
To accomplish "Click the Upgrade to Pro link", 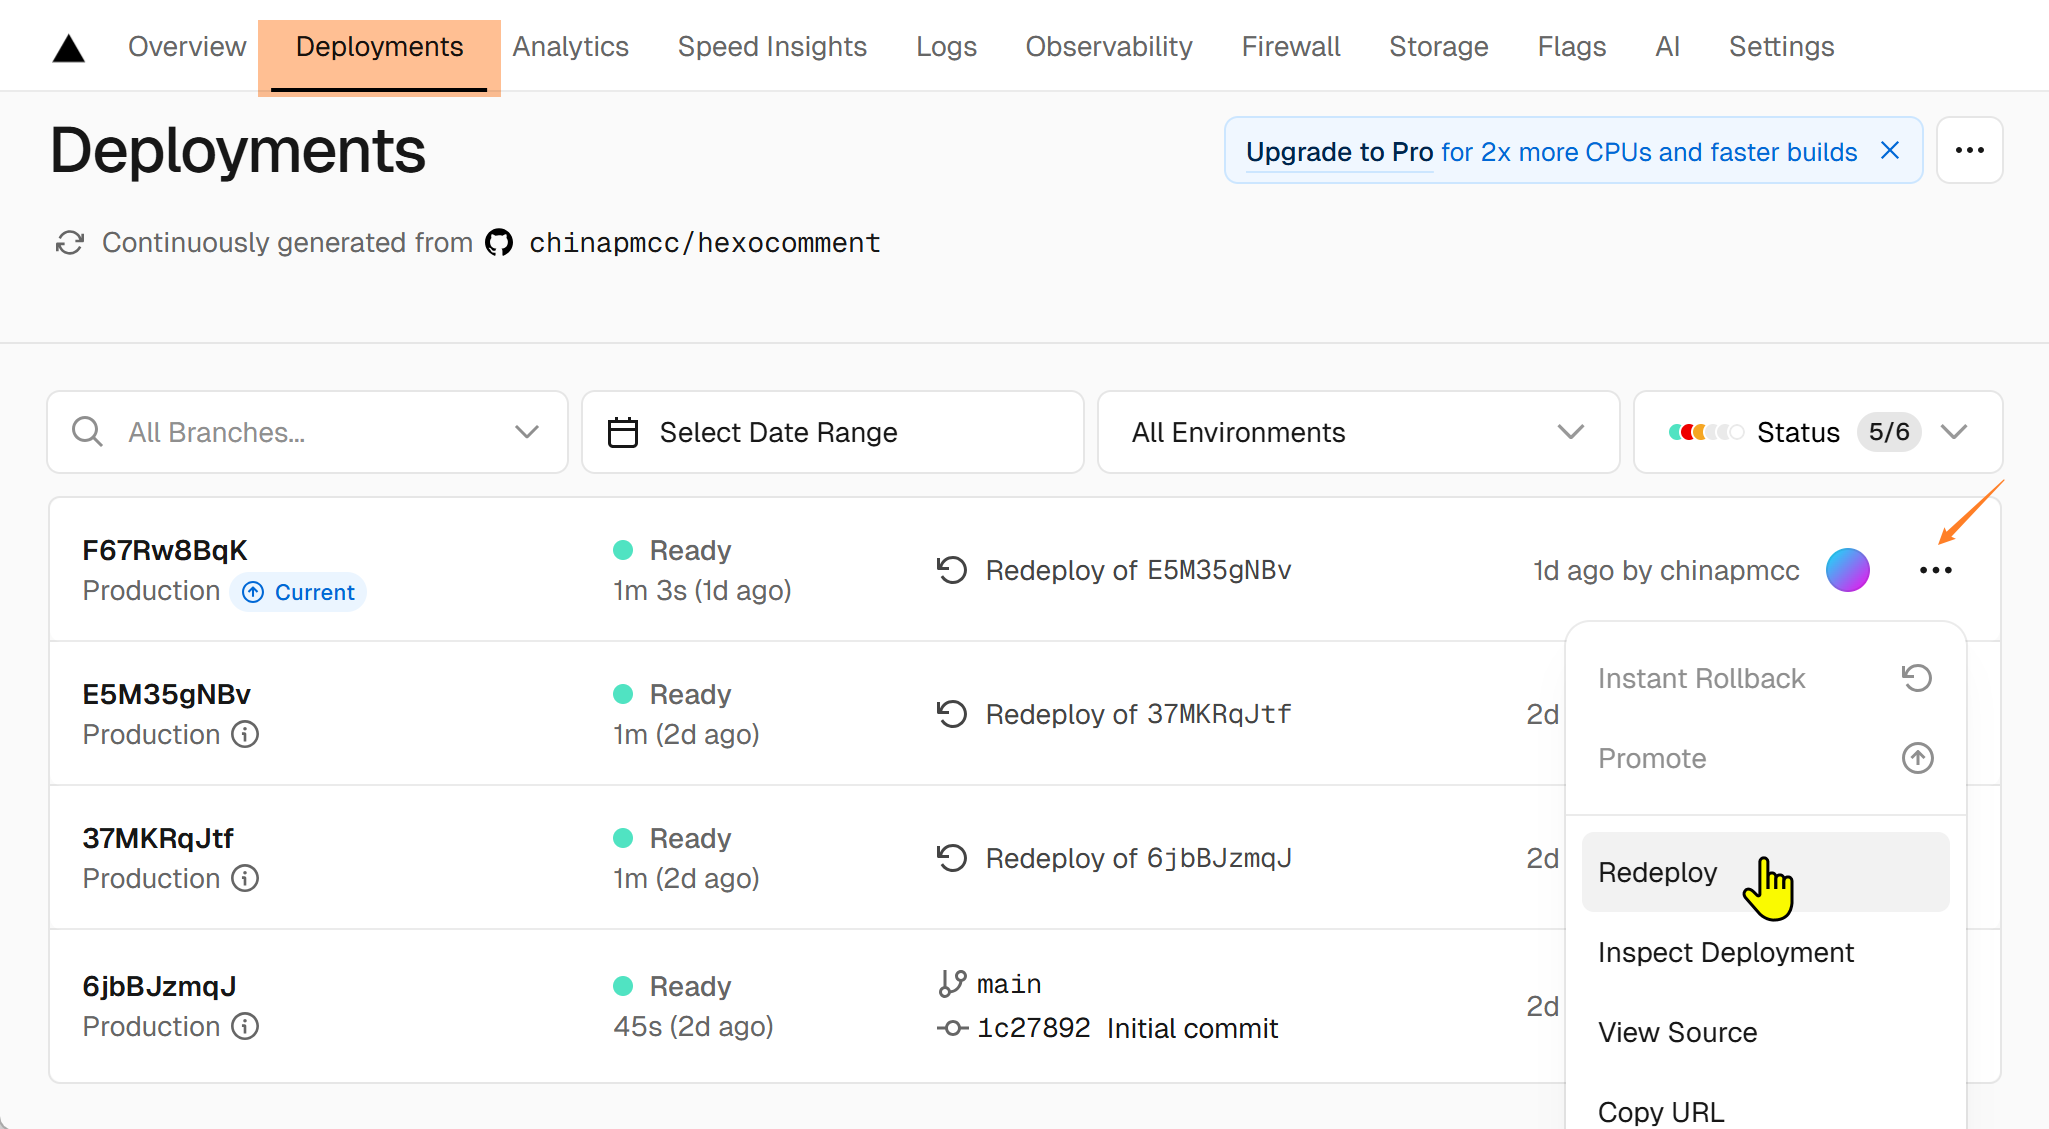I will [x=1339, y=152].
